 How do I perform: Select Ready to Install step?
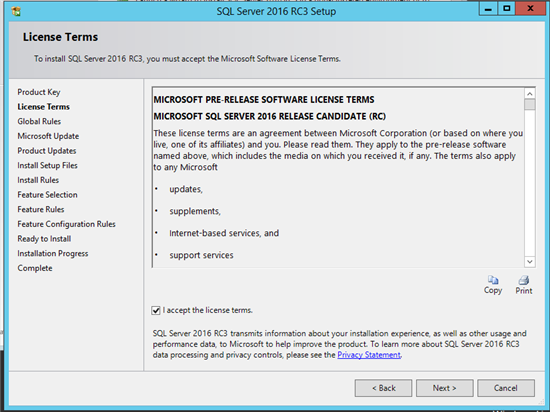click(44, 239)
